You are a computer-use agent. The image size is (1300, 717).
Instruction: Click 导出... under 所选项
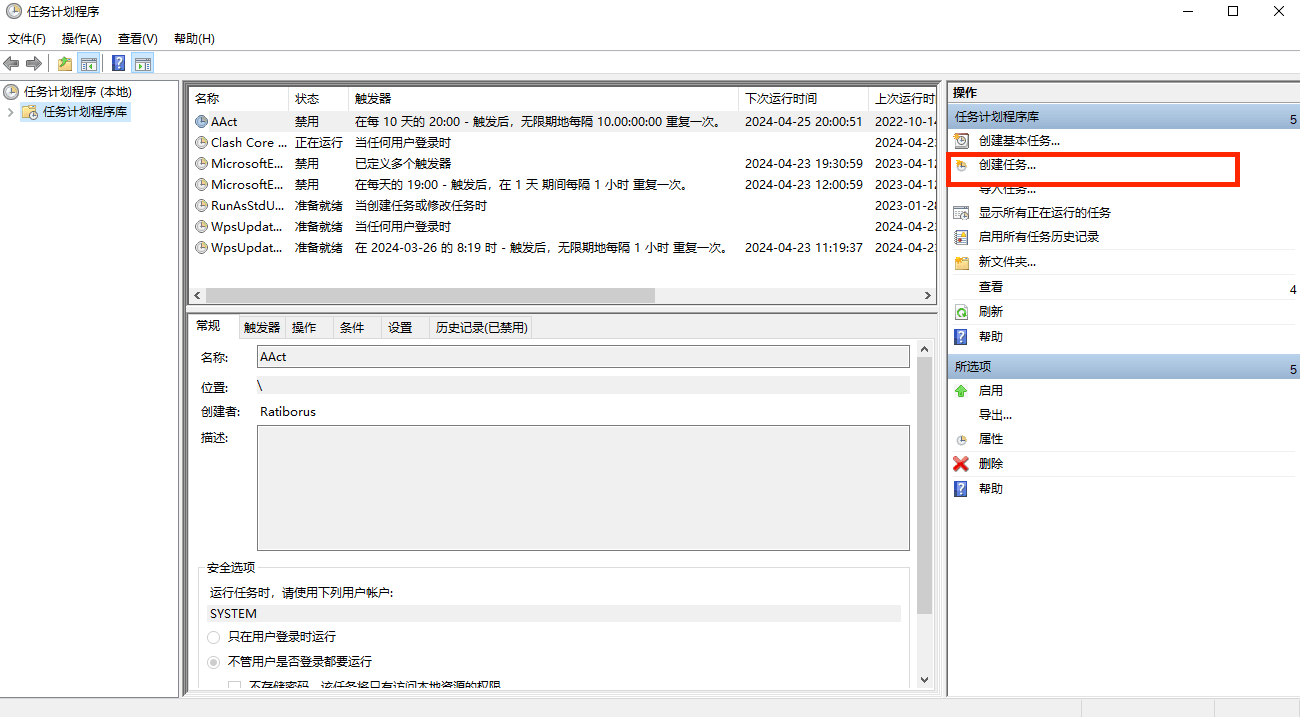pos(995,415)
